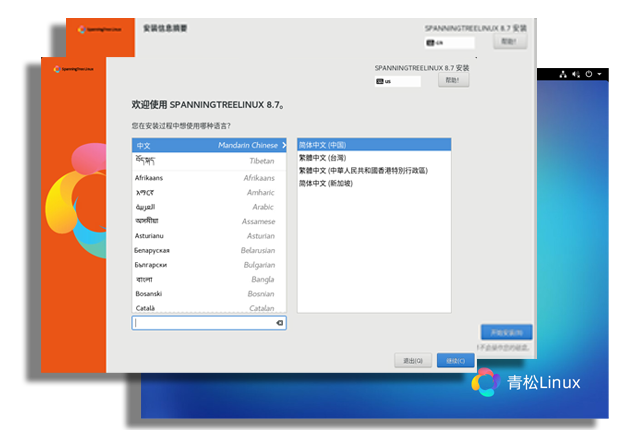This screenshot has height=430, width=624.
Task: Select Bosanski Bosnian language row
Action: [209, 294]
